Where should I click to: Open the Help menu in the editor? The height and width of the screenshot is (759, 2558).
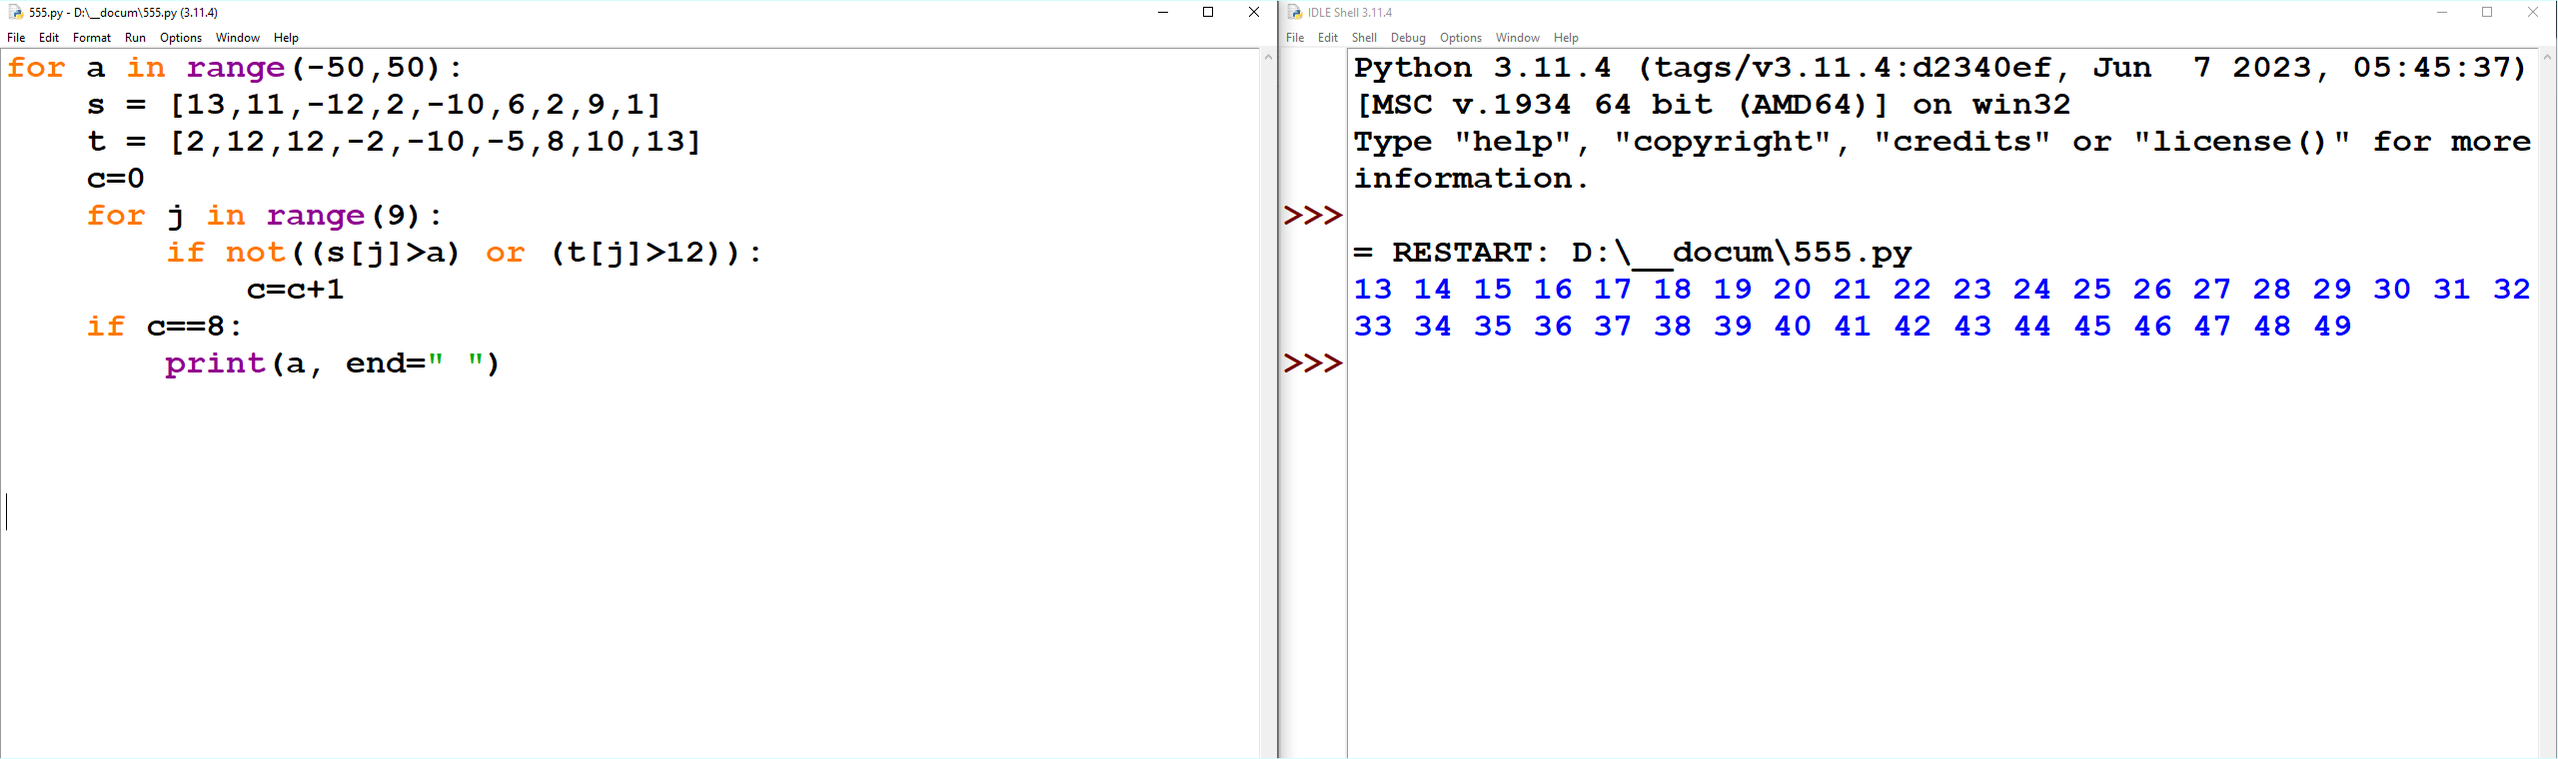[286, 38]
